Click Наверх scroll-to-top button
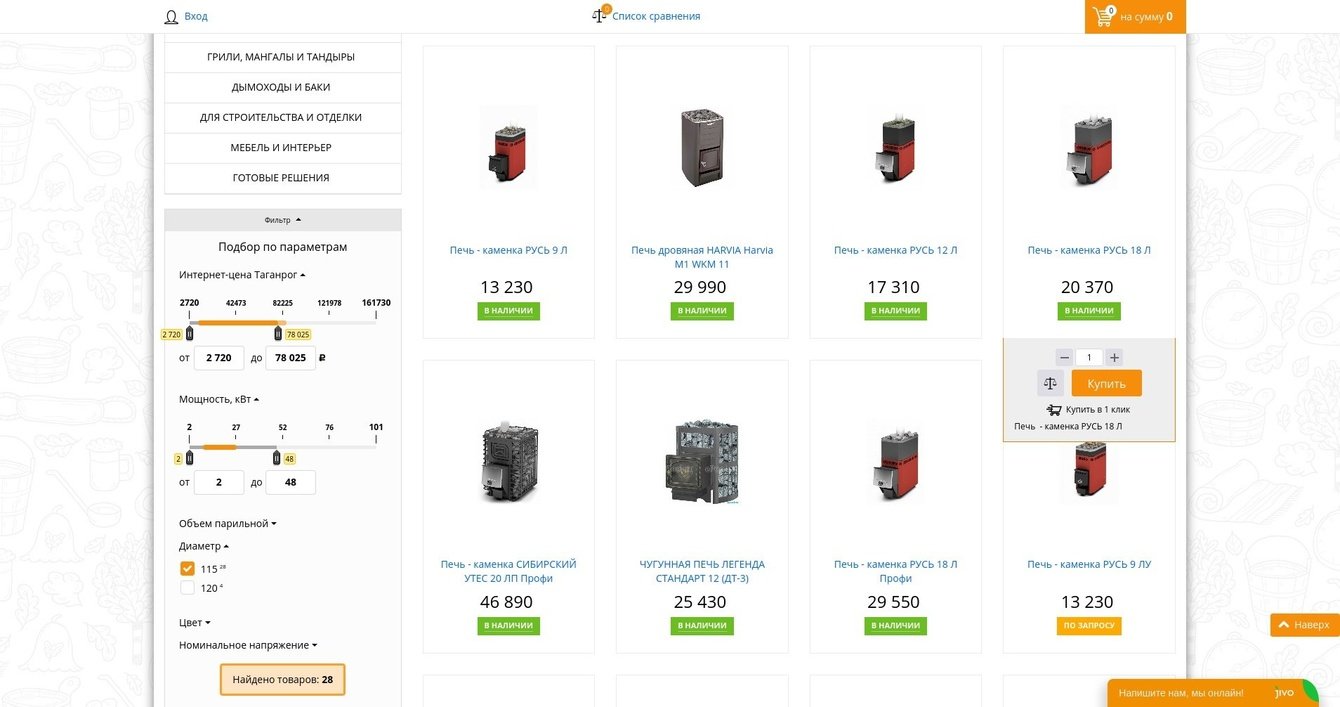 pos(1305,625)
